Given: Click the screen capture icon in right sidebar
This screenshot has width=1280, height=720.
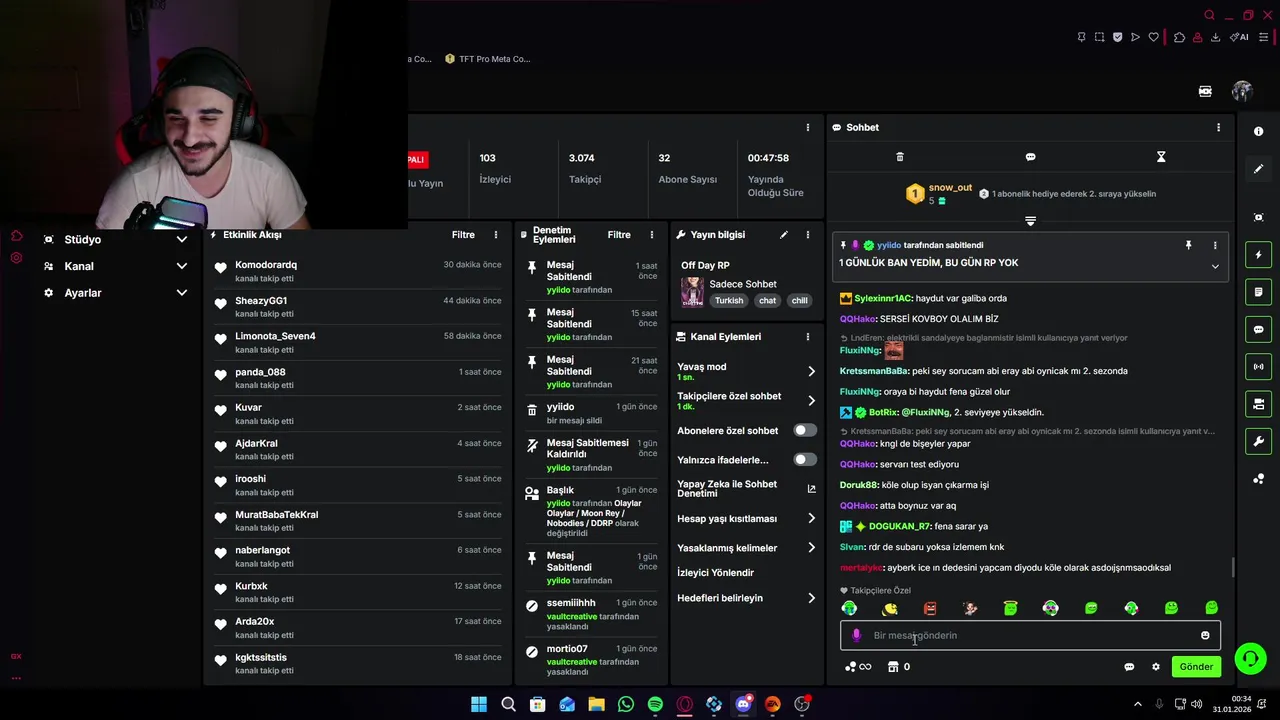Looking at the screenshot, I should click(x=1258, y=217).
